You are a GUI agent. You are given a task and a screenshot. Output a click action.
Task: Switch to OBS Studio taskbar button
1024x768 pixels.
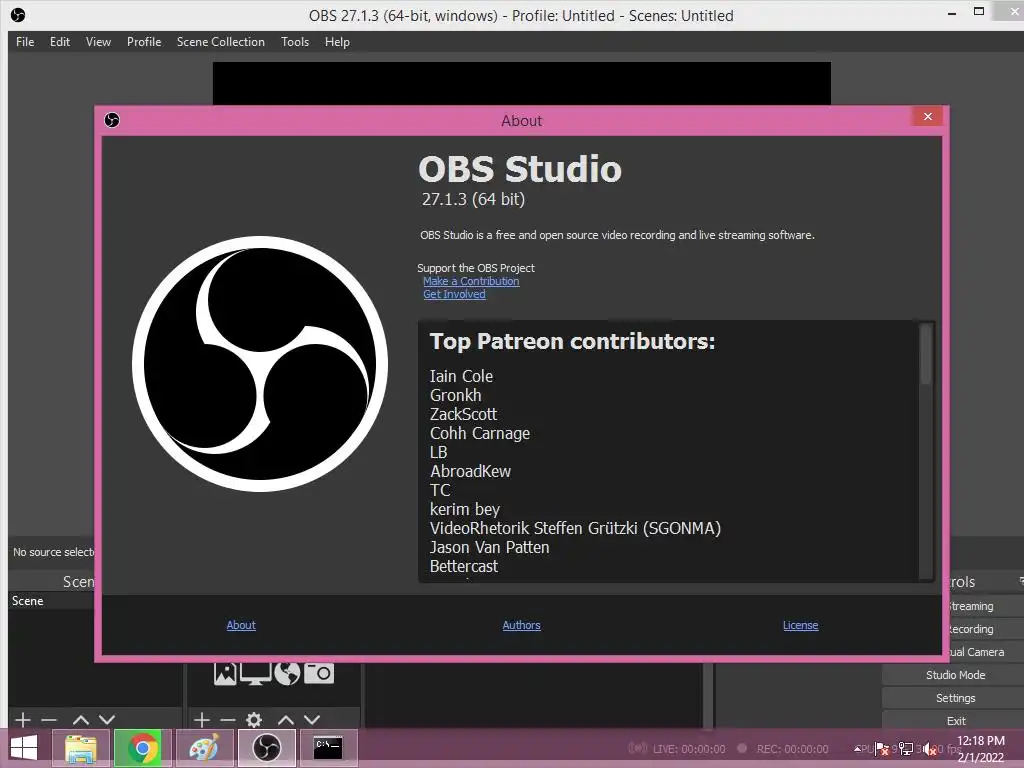(266, 748)
